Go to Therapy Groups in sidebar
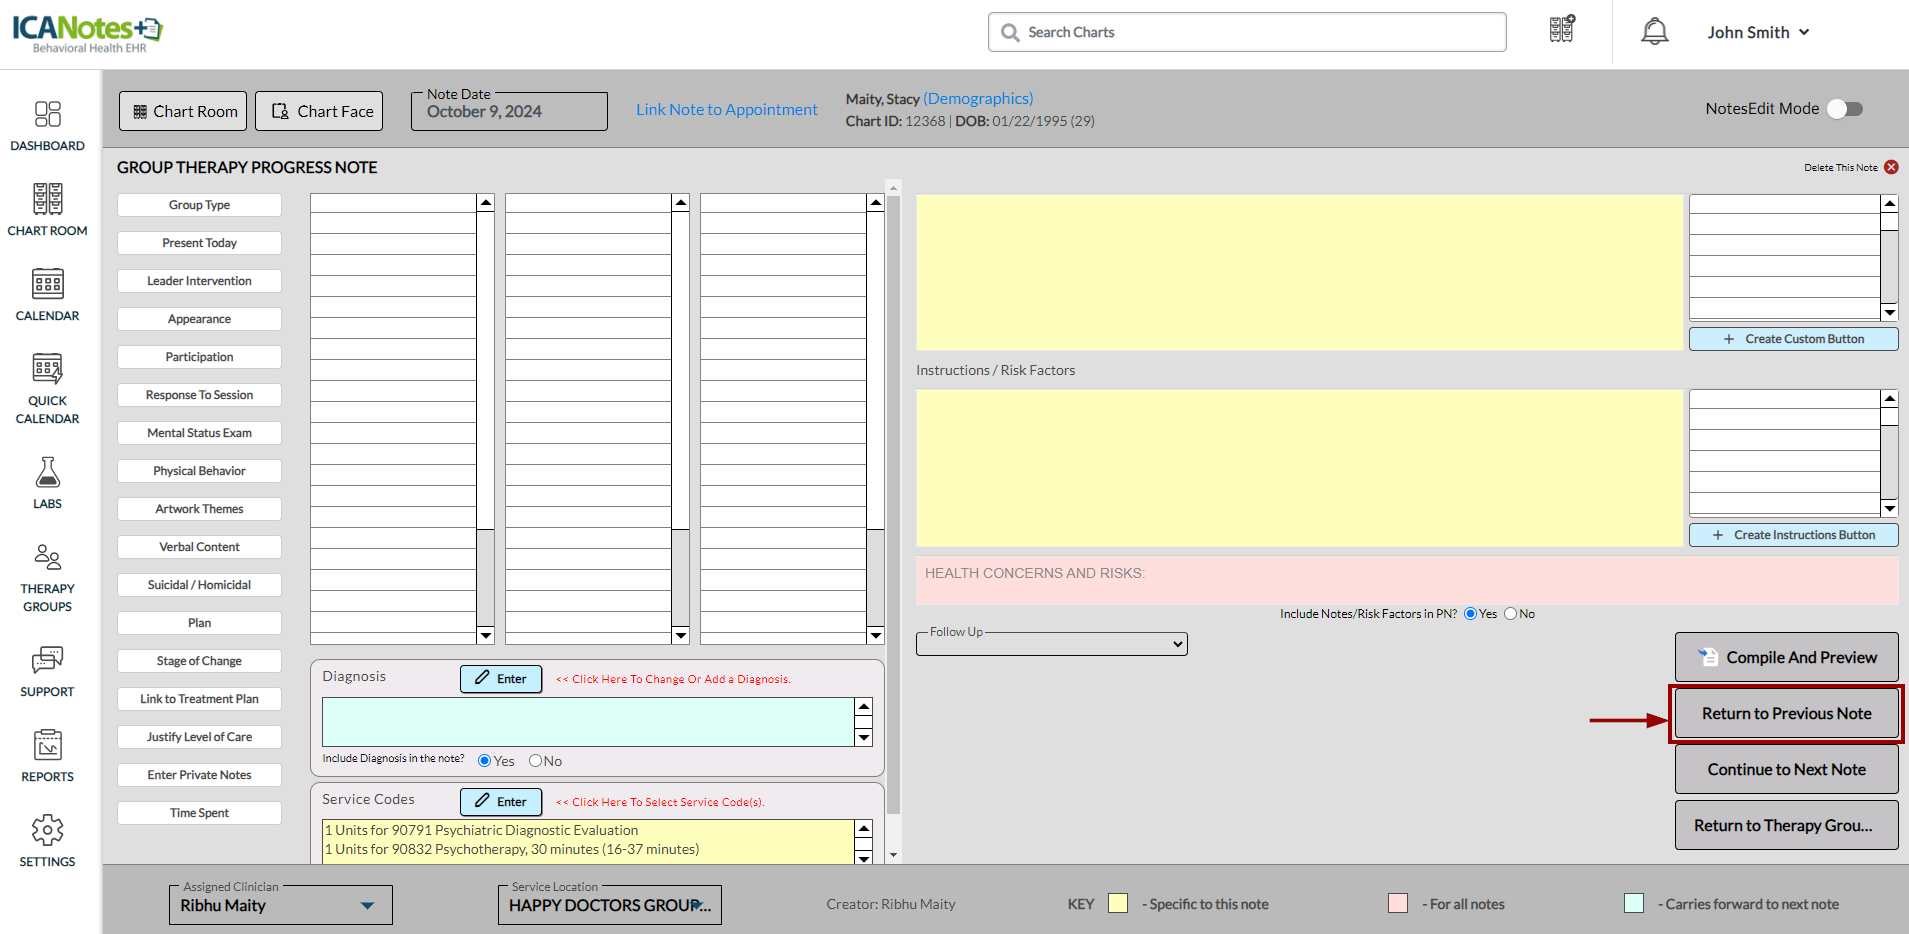 (47, 558)
